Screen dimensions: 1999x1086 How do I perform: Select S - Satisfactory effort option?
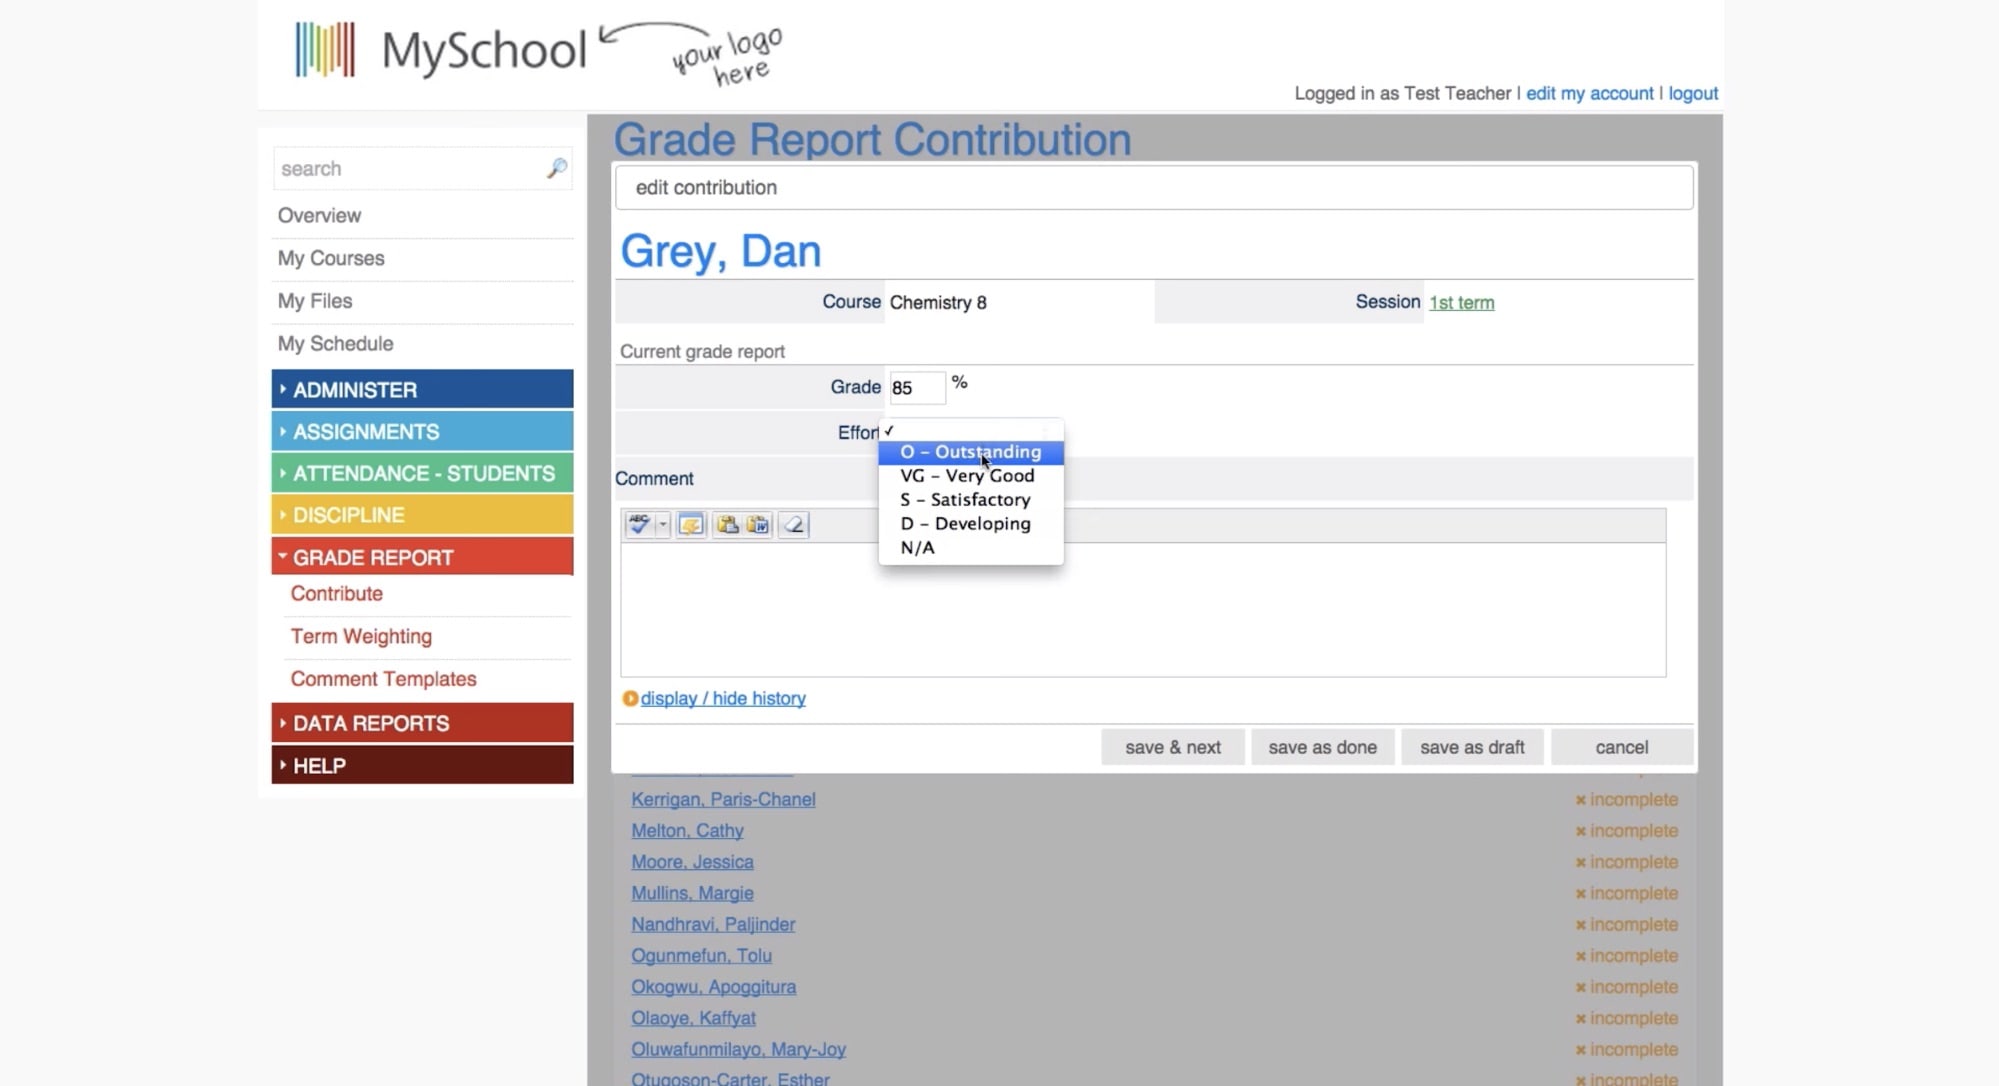coord(970,500)
